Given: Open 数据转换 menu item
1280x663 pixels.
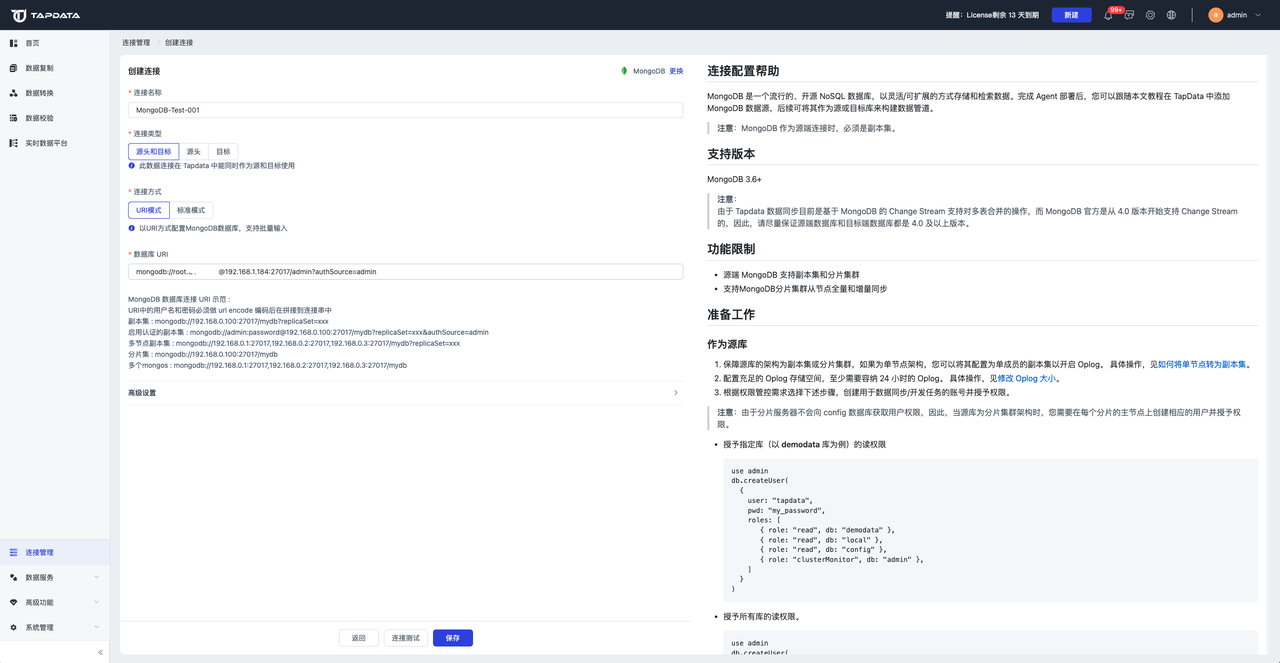Looking at the screenshot, I should [x=55, y=93].
